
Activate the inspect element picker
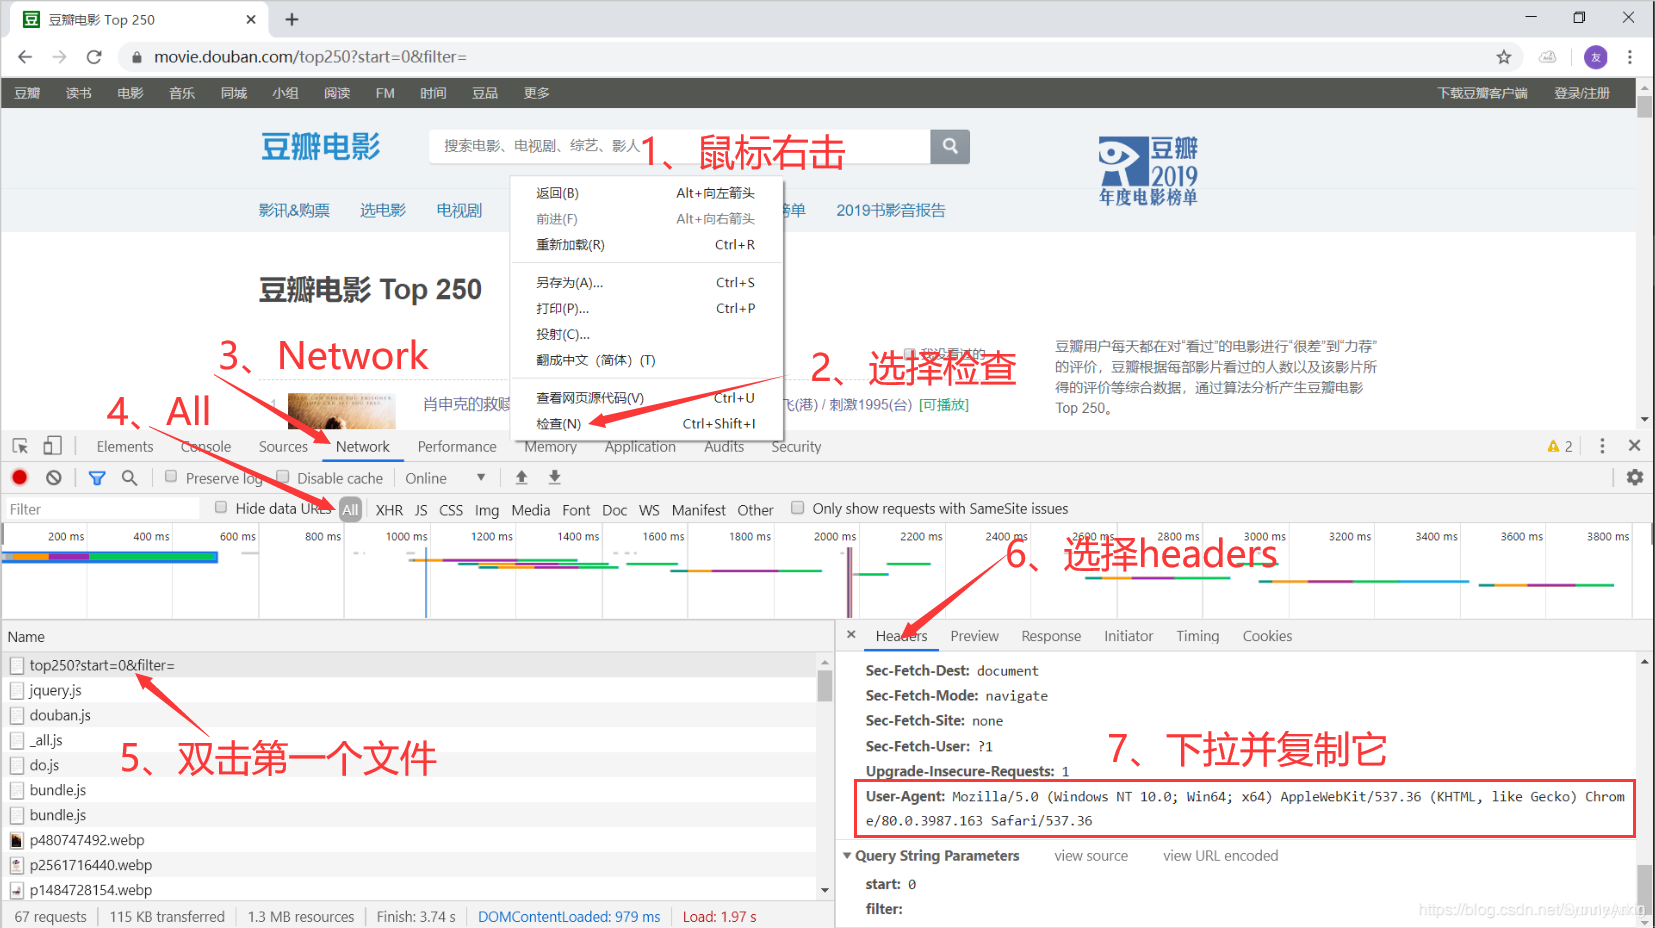click(20, 446)
